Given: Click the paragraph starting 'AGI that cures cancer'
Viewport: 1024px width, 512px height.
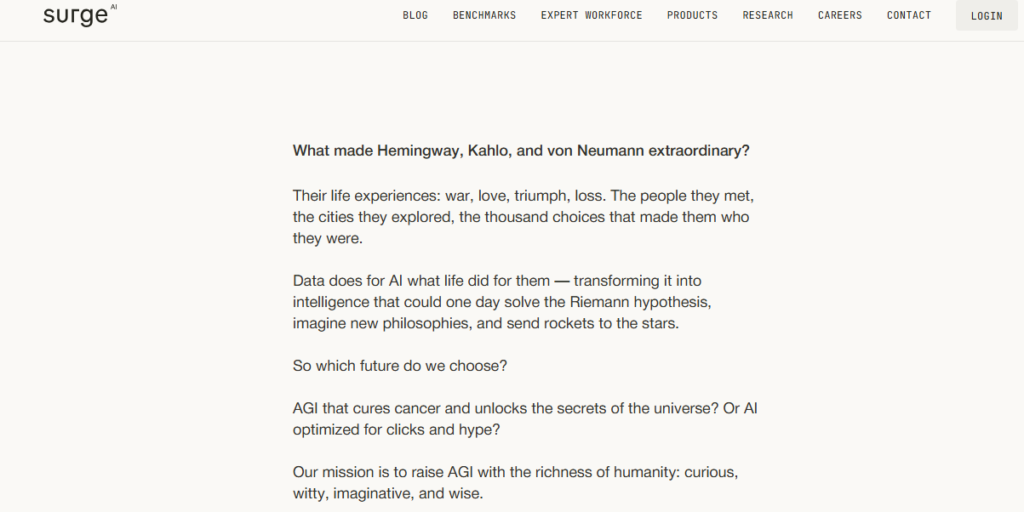Looking at the screenshot, I should point(525,419).
